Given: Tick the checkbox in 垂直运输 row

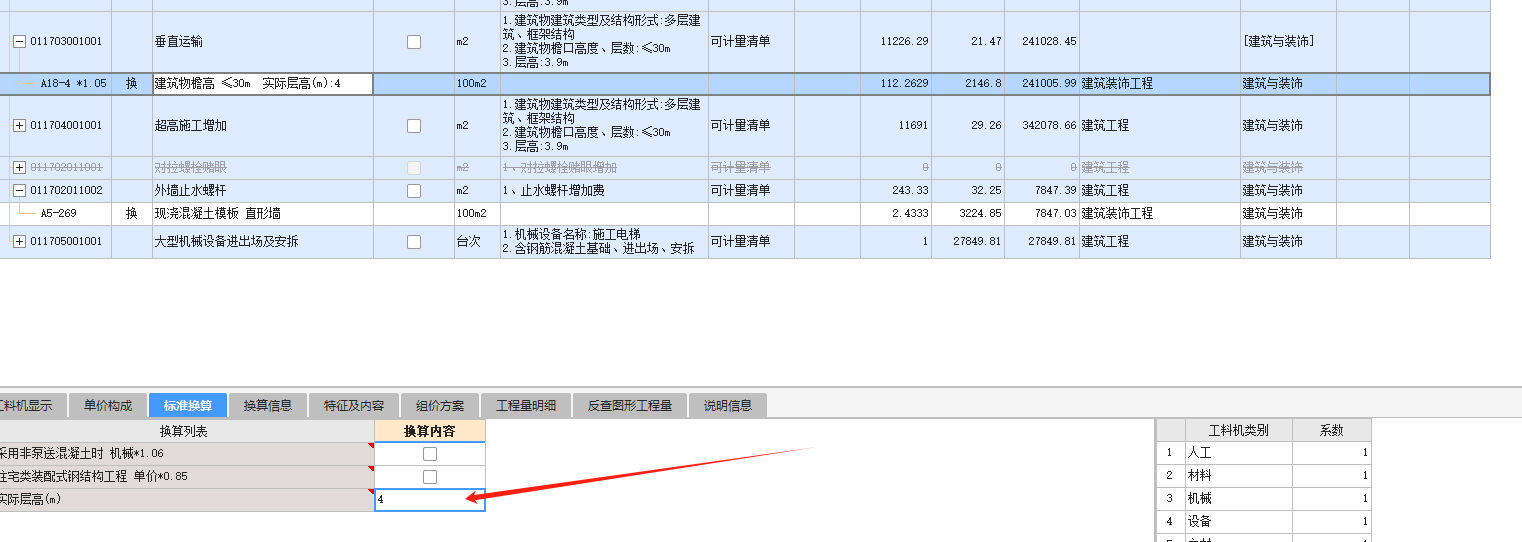Looking at the screenshot, I should click(414, 42).
